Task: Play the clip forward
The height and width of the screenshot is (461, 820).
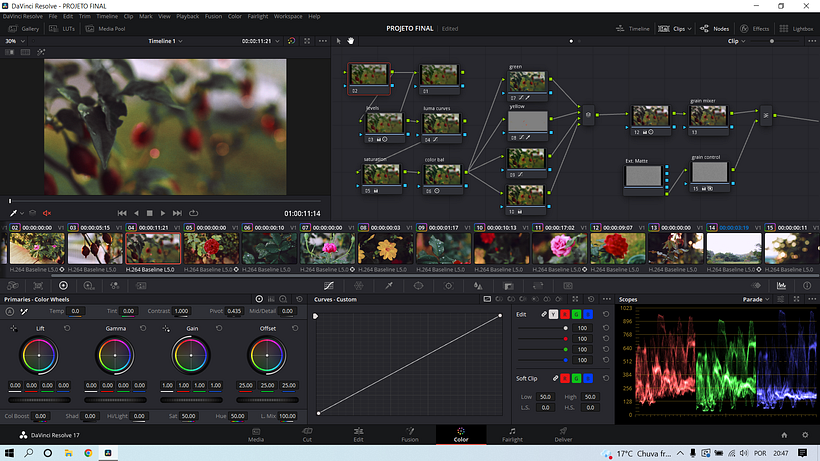Action: pos(163,213)
